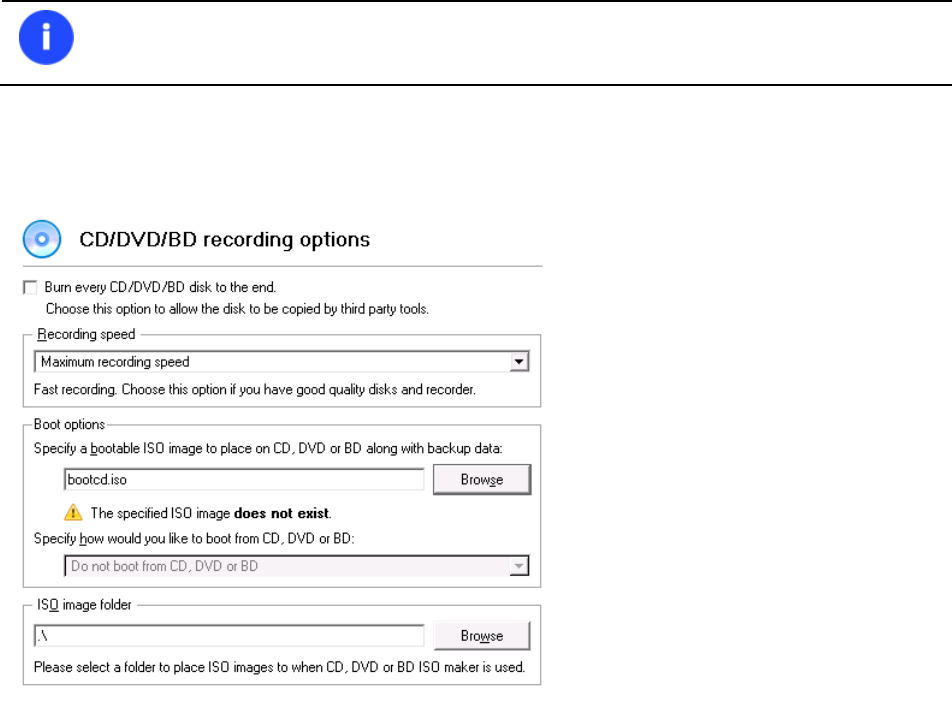The height and width of the screenshot is (701, 952).
Task: Click the CD/DVD/BD disc icon
Action: click(x=42, y=239)
